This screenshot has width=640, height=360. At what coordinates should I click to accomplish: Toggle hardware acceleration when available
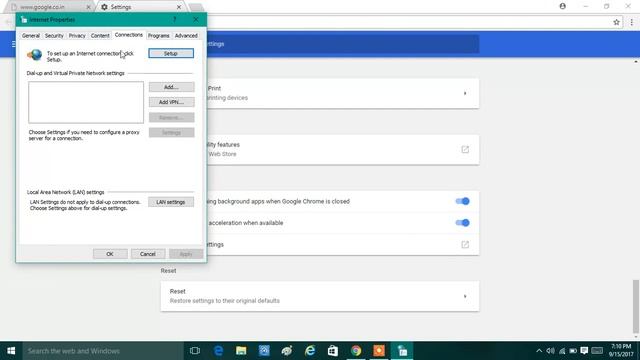tap(462, 223)
